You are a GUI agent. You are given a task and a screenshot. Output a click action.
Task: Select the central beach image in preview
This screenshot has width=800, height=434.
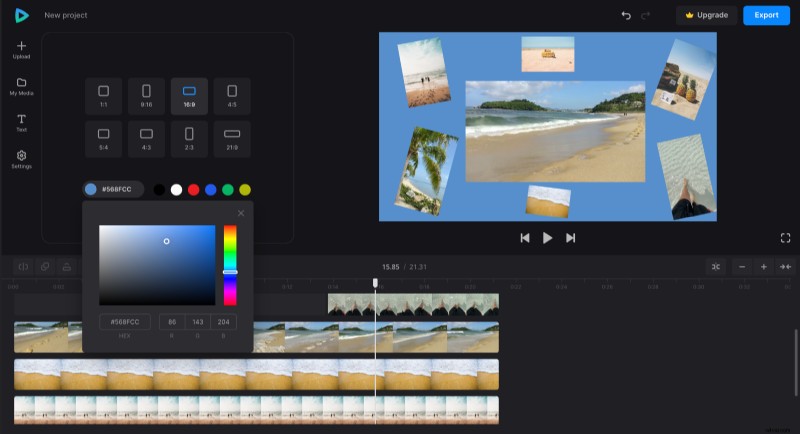[x=555, y=131]
